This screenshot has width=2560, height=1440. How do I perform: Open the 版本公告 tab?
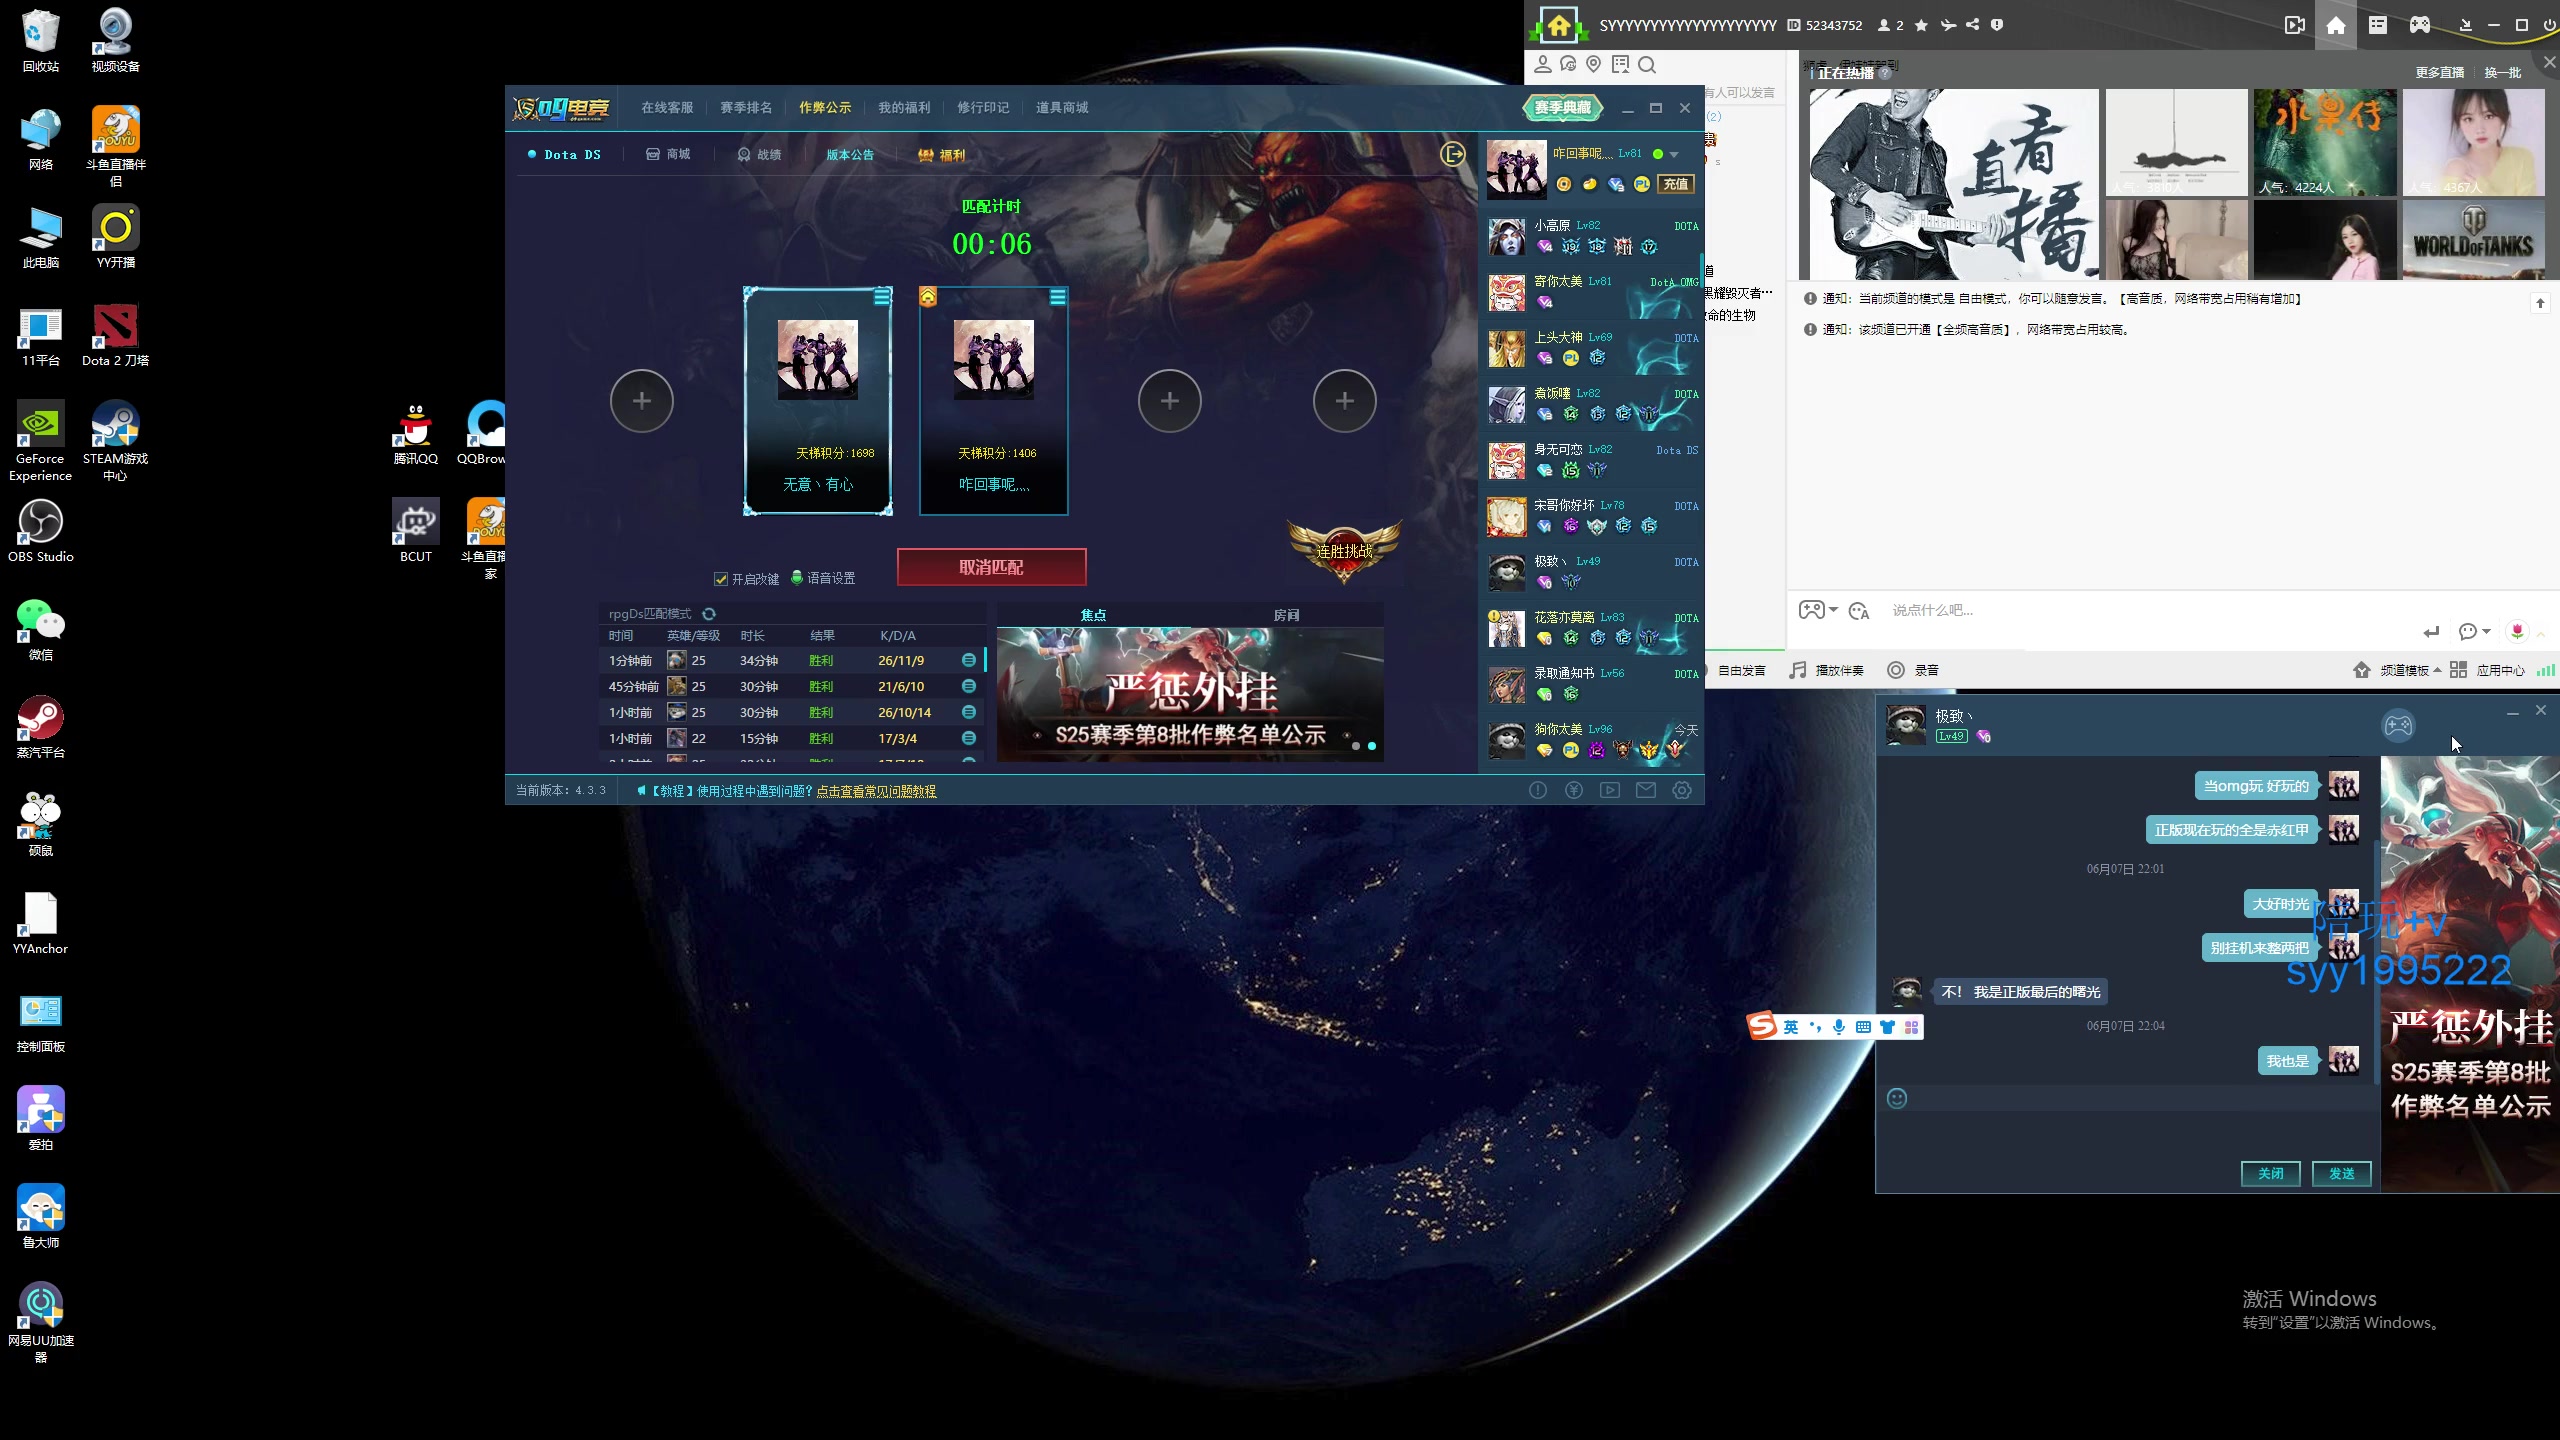(x=850, y=154)
